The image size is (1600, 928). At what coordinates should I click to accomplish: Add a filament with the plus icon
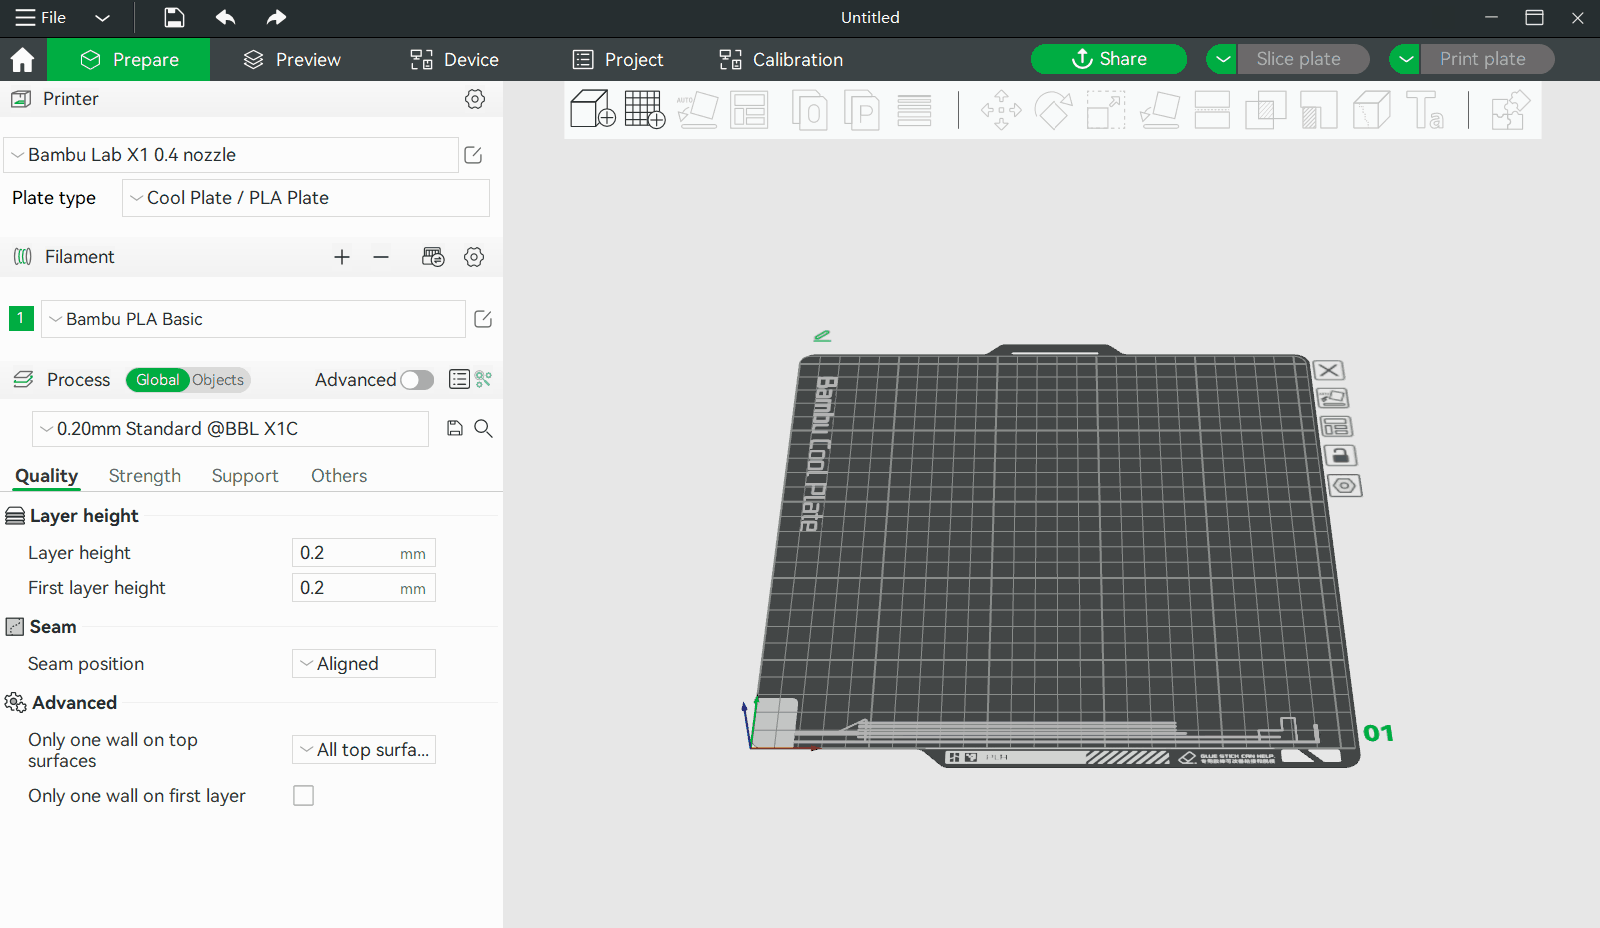click(342, 257)
